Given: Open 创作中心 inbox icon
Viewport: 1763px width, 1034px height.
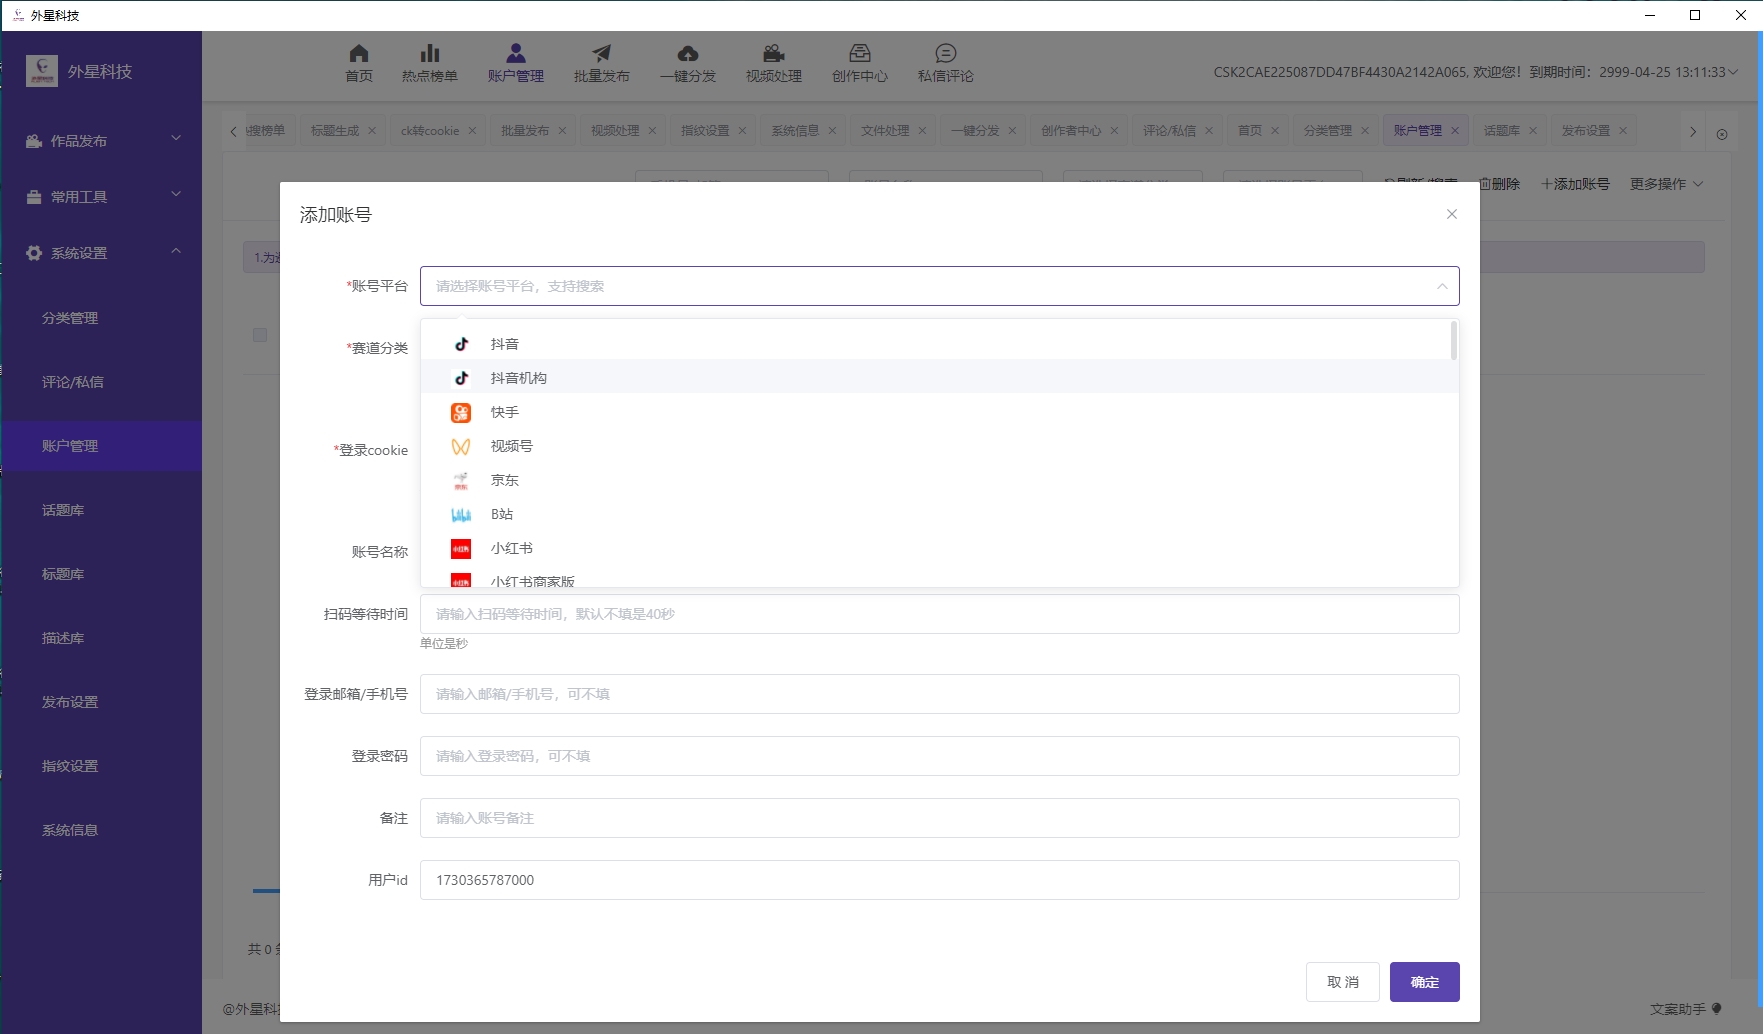Looking at the screenshot, I should [x=860, y=54].
